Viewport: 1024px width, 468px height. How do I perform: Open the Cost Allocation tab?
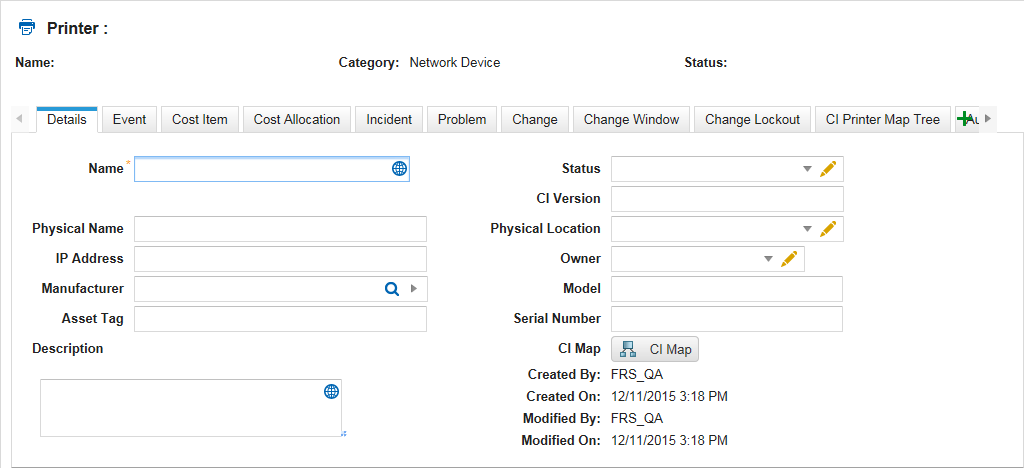click(x=297, y=119)
